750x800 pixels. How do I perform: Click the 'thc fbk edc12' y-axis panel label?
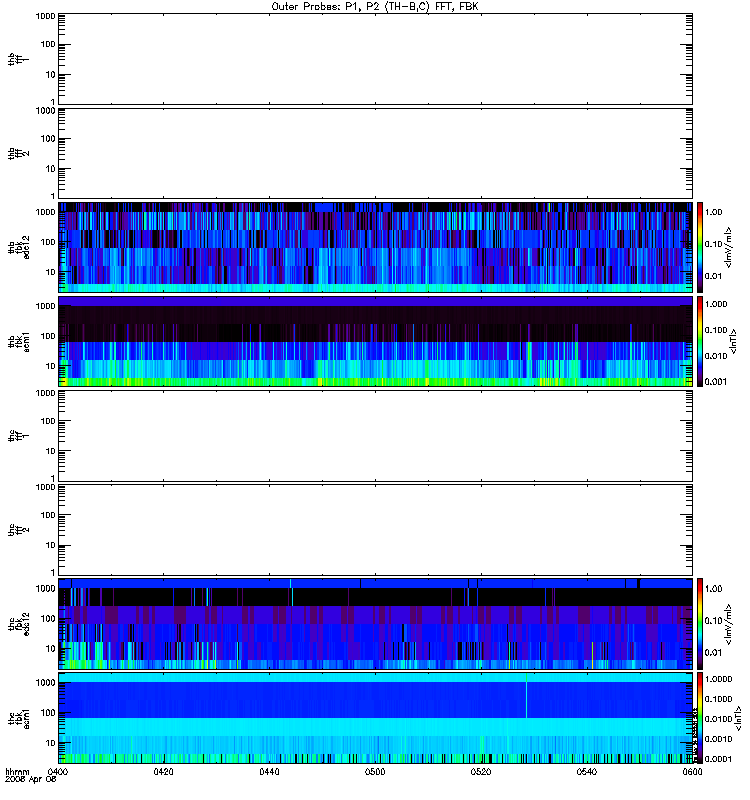click(x=19, y=624)
